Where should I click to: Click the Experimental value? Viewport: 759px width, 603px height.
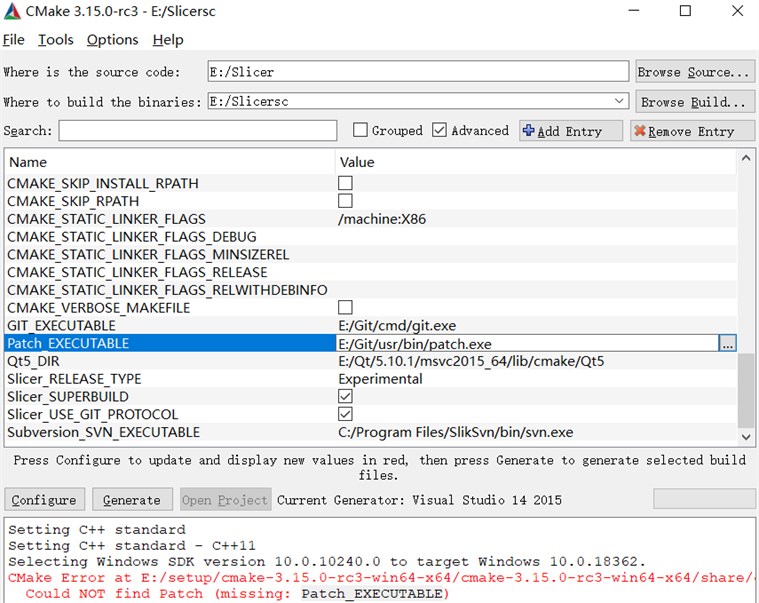click(x=380, y=379)
